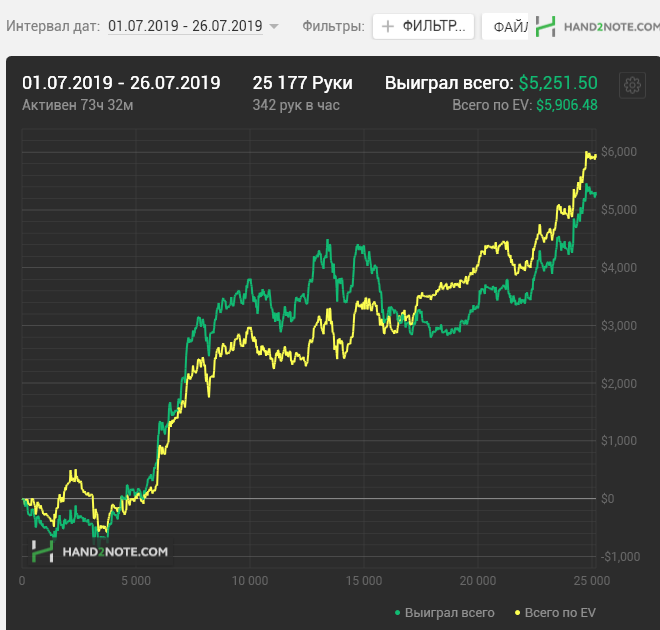Click the $5,000 y-axis label
The height and width of the screenshot is (630, 660).
619,210
